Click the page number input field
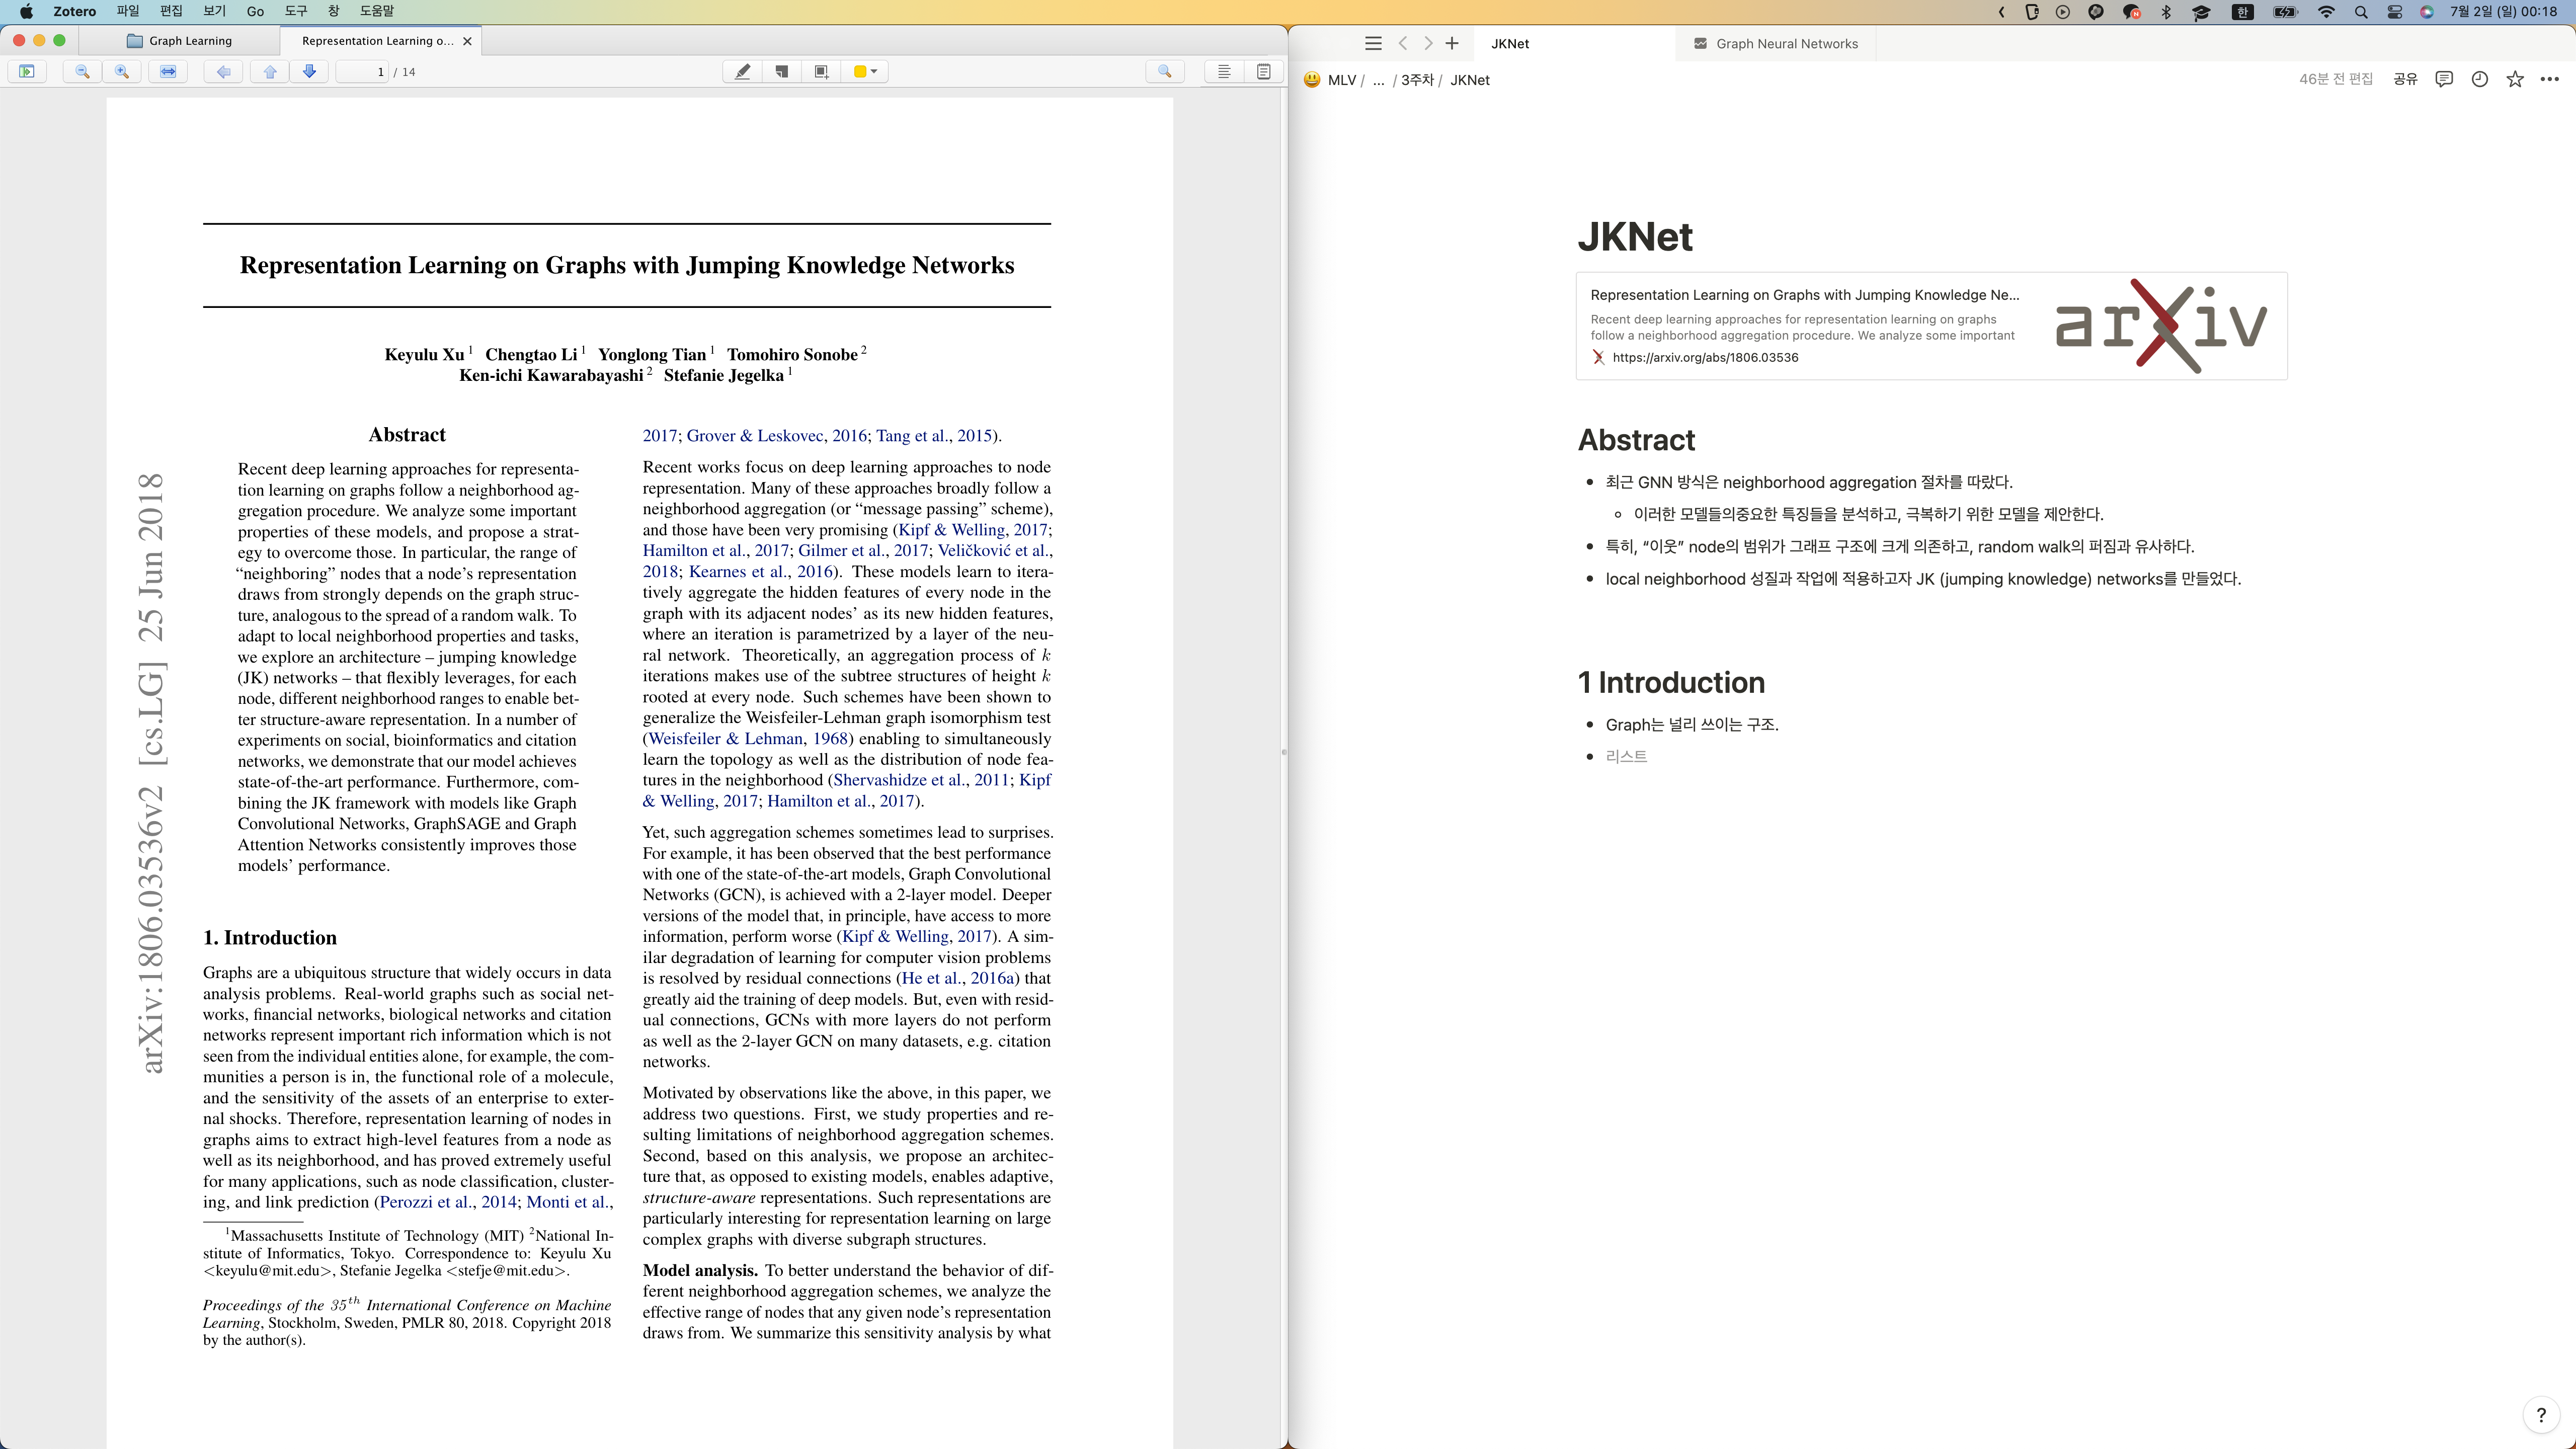Screen dimensions: 2576x1449 [x=363, y=71]
